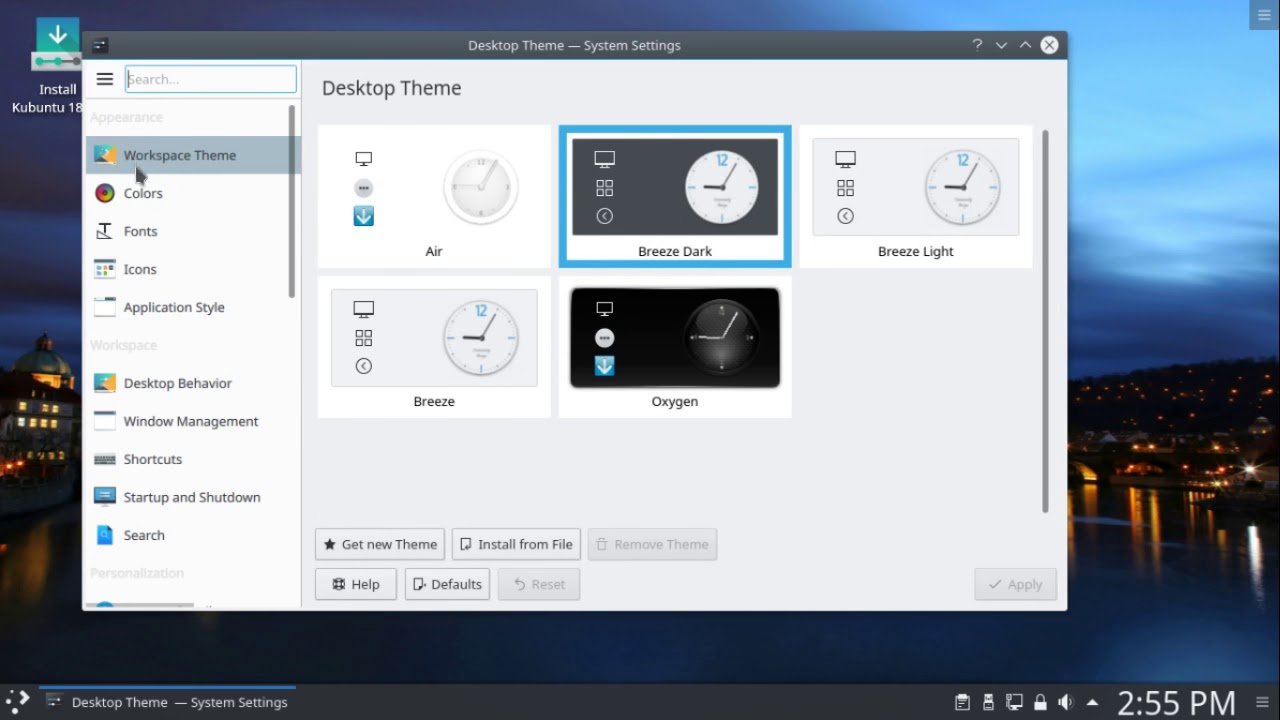Select the Breeze theme
Viewport: 1280px width, 720px height.
tap(434, 347)
